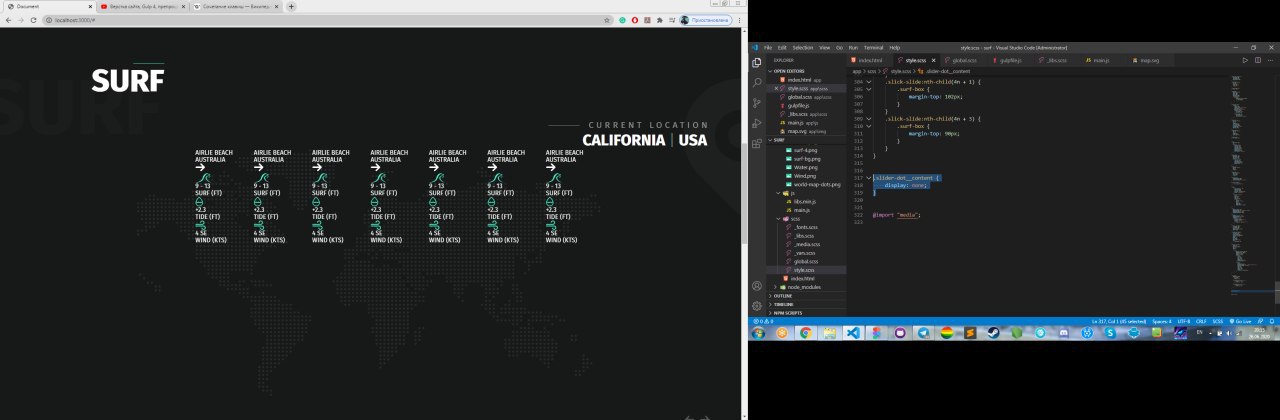Open Skype from the taskbar
Screen dimensions: 1280x420
point(1110,333)
